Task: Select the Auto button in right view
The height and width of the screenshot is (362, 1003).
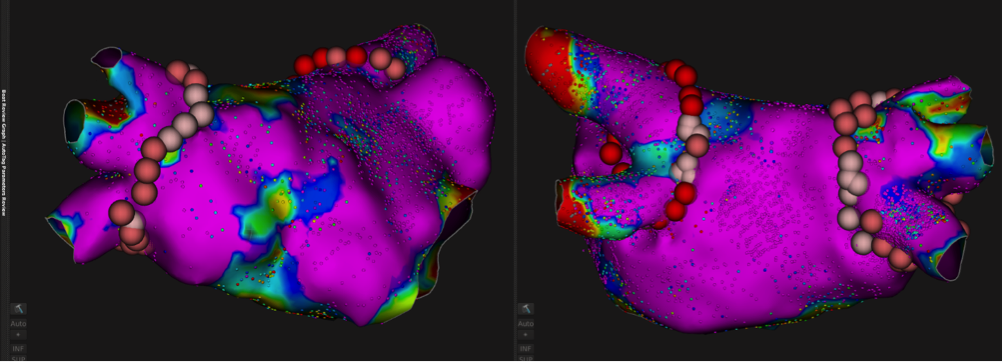Action: pyautogui.click(x=526, y=324)
